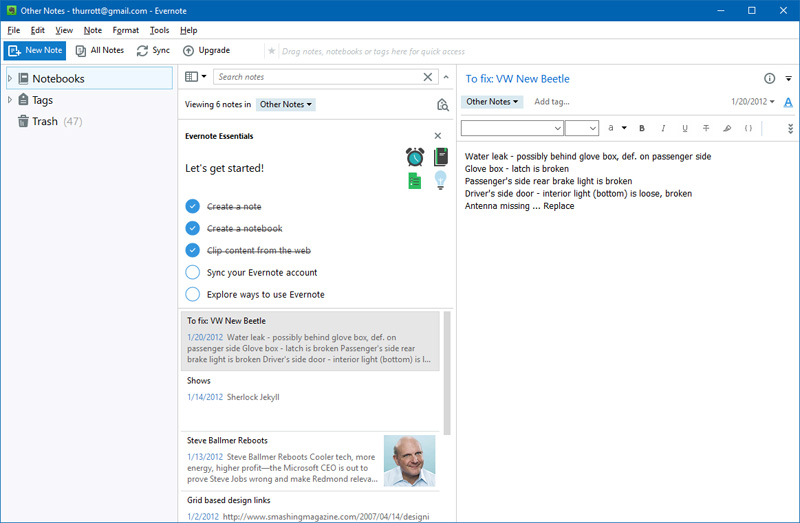Screen dimensions: 800x523
Task: Check the 'Explore ways to use Evernote' circle
Action: [x=193, y=294]
